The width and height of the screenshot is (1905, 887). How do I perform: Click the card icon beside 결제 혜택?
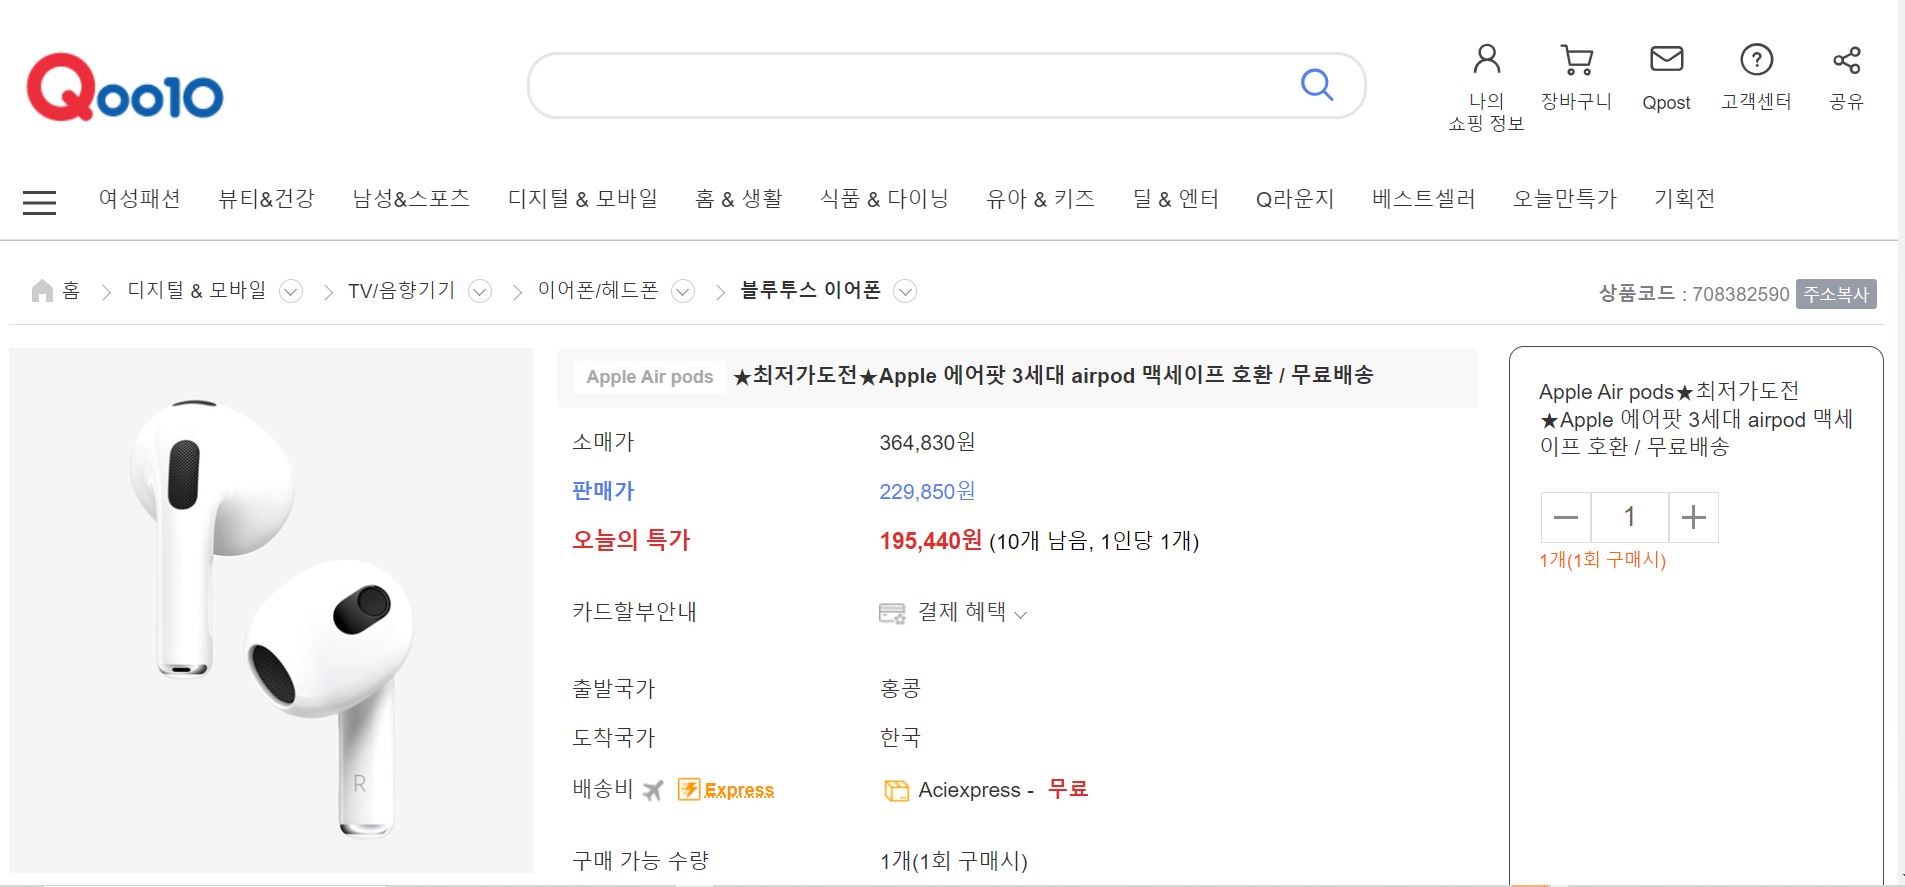coord(892,613)
